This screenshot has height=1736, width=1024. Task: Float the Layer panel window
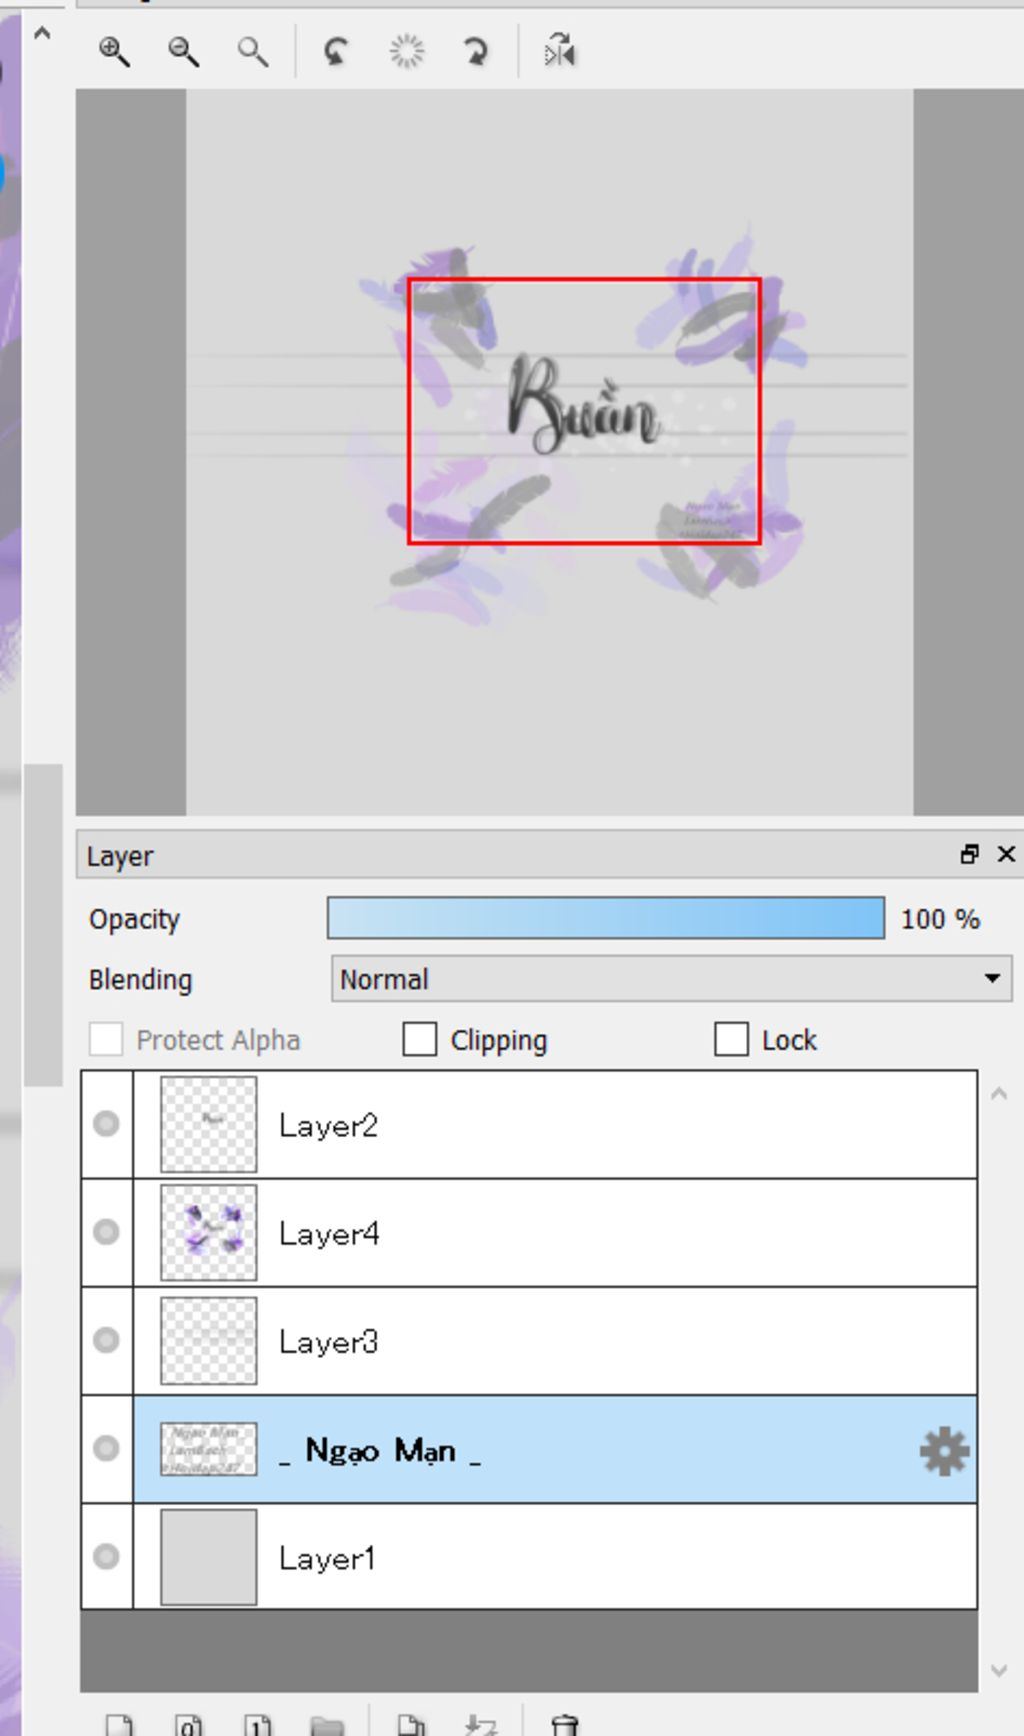pyautogui.click(x=969, y=854)
